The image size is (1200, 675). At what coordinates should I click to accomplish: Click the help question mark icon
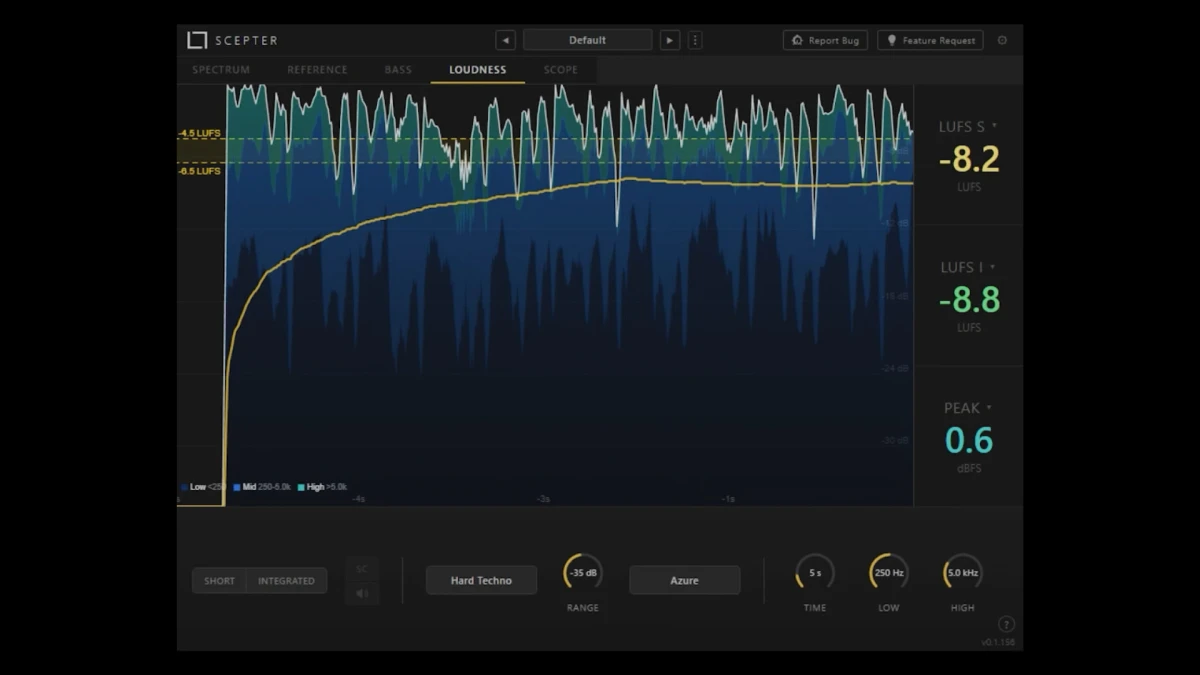[1006, 624]
